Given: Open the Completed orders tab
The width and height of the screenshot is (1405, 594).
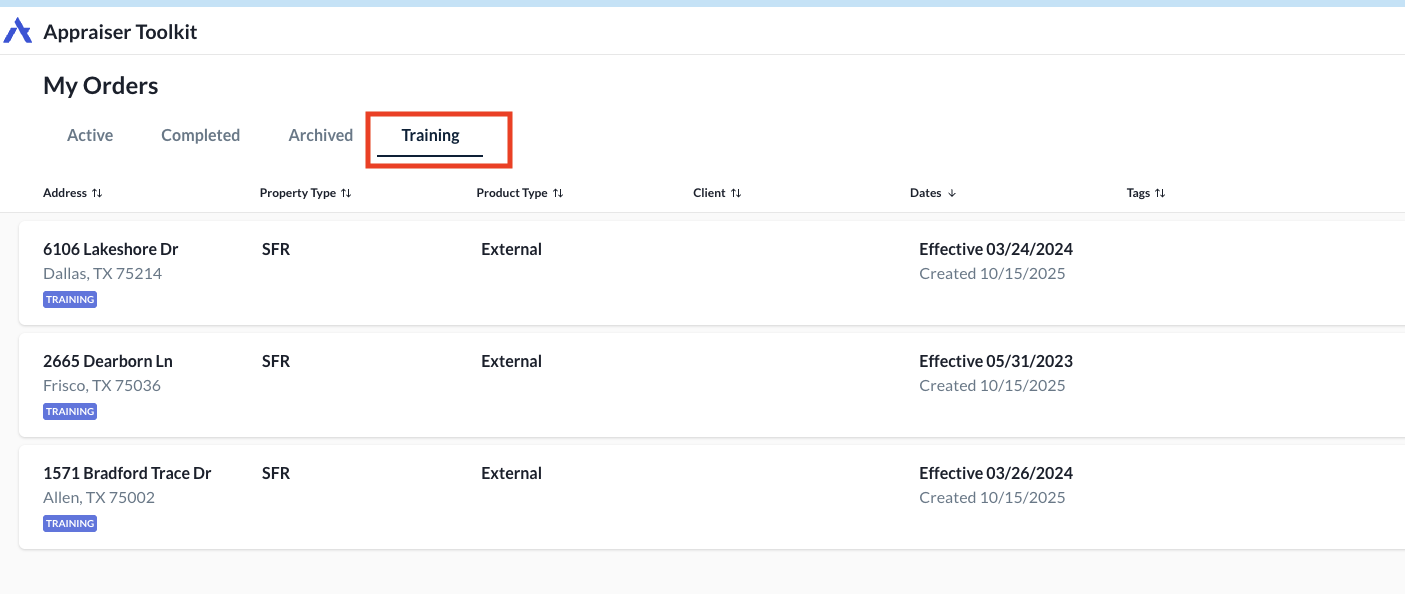Looking at the screenshot, I should coord(200,135).
